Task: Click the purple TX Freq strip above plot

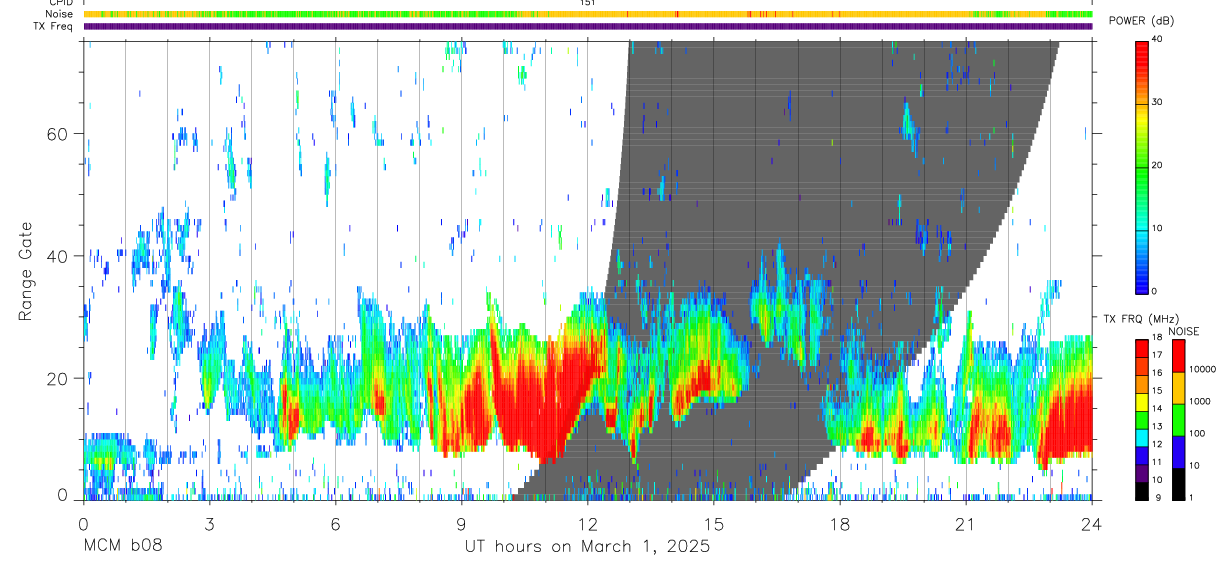Action: pyautogui.click(x=588, y=26)
